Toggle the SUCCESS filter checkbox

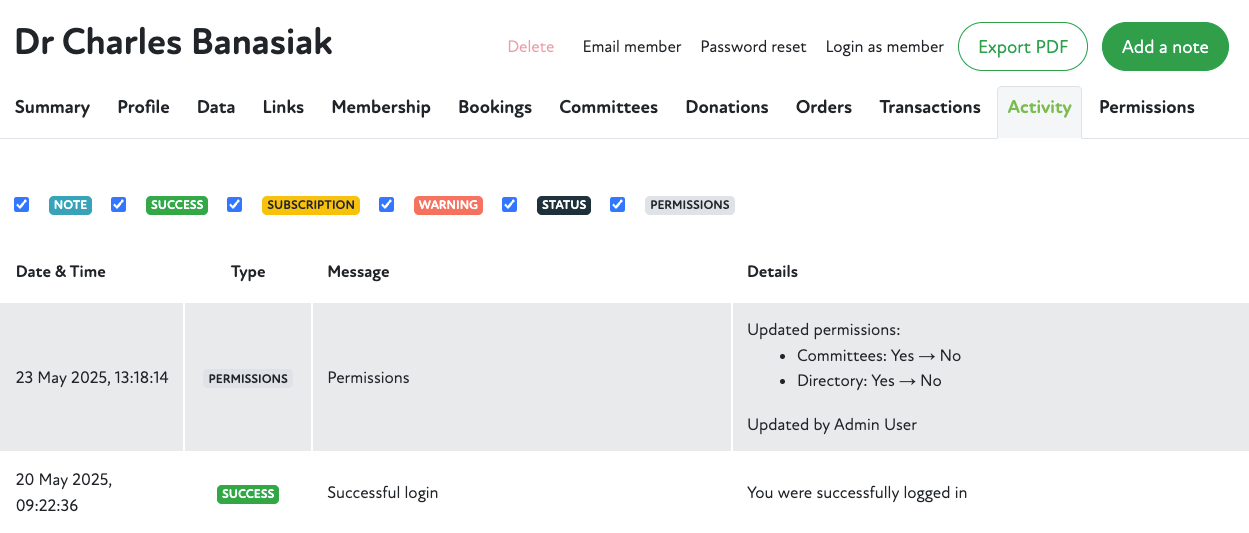coord(119,205)
